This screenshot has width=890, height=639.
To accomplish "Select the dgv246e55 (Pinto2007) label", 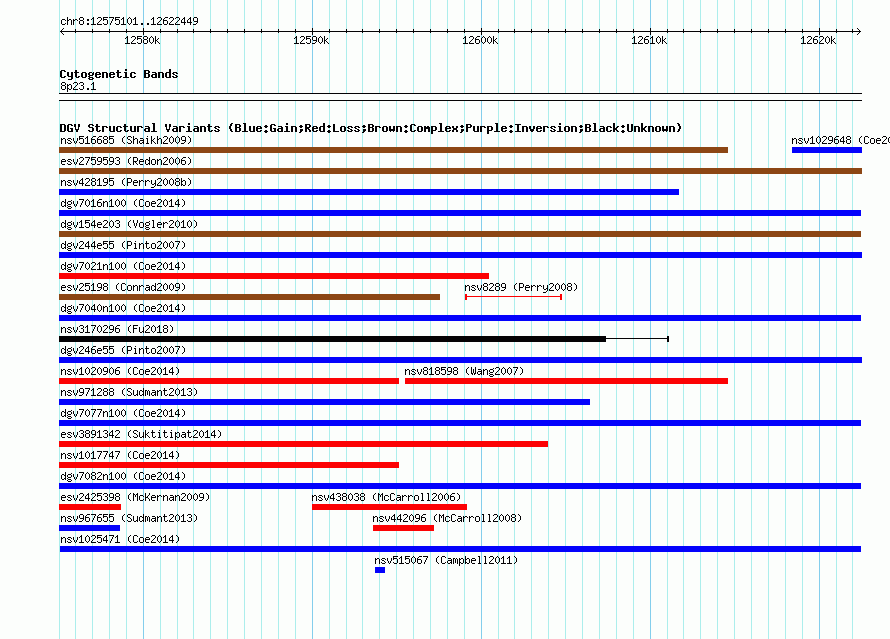I will tap(123, 350).
